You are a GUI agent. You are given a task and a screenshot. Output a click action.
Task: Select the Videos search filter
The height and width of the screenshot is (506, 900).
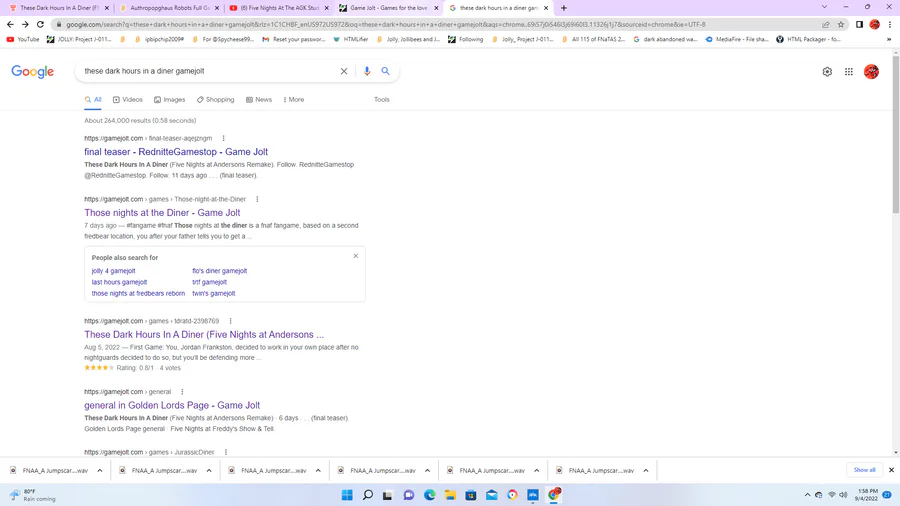click(x=127, y=99)
